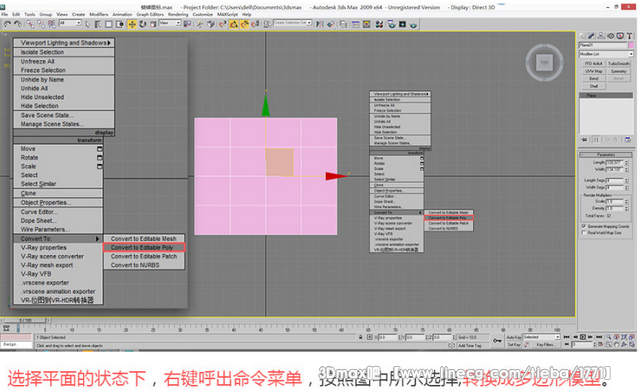This screenshot has height=390, width=640.
Task: Toggle Generate Mapping Coords checkbox
Action: click(584, 226)
